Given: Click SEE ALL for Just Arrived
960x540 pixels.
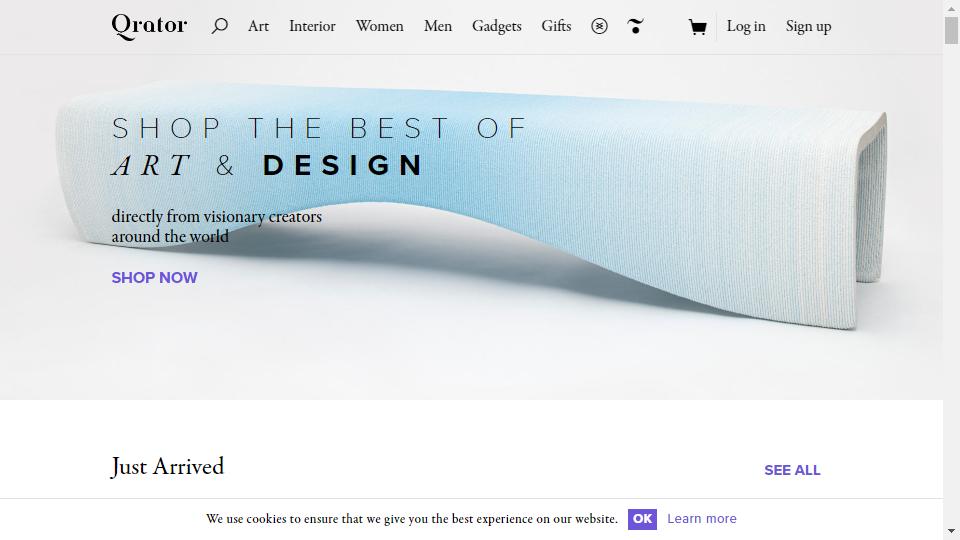Looking at the screenshot, I should tap(792, 470).
